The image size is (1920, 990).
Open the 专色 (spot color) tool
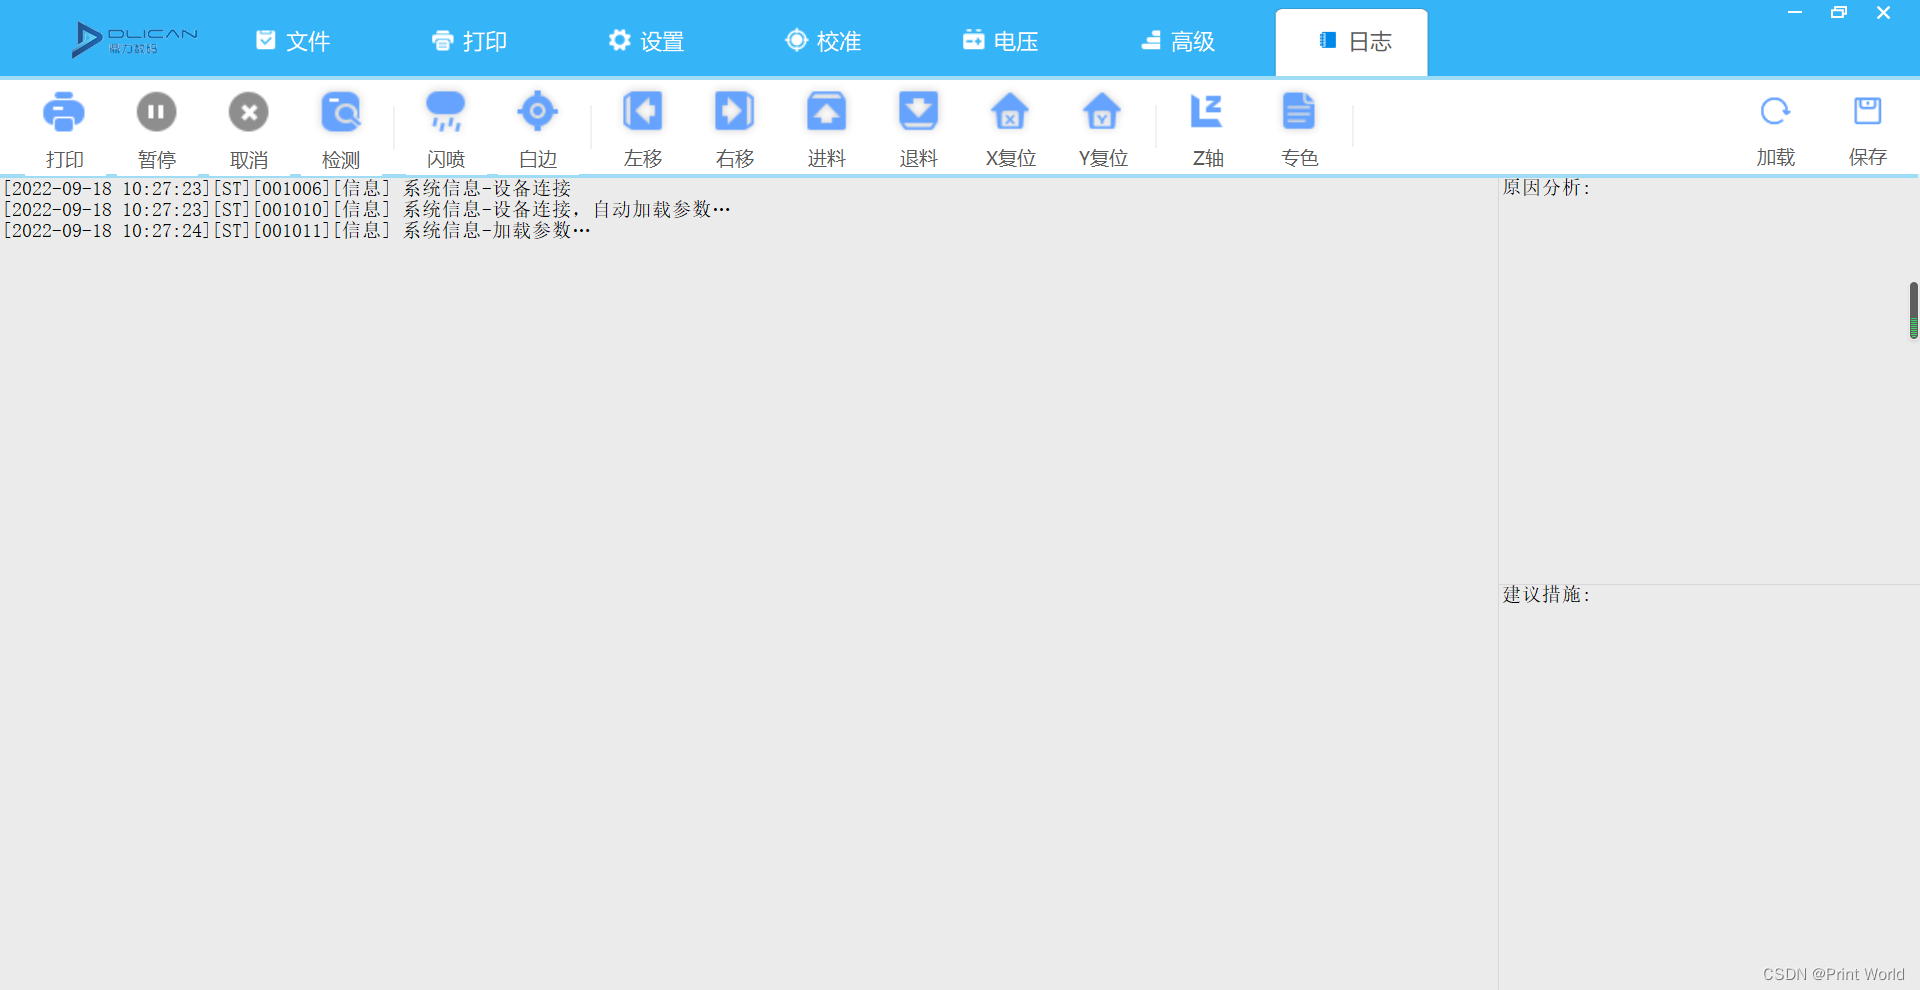point(1298,127)
